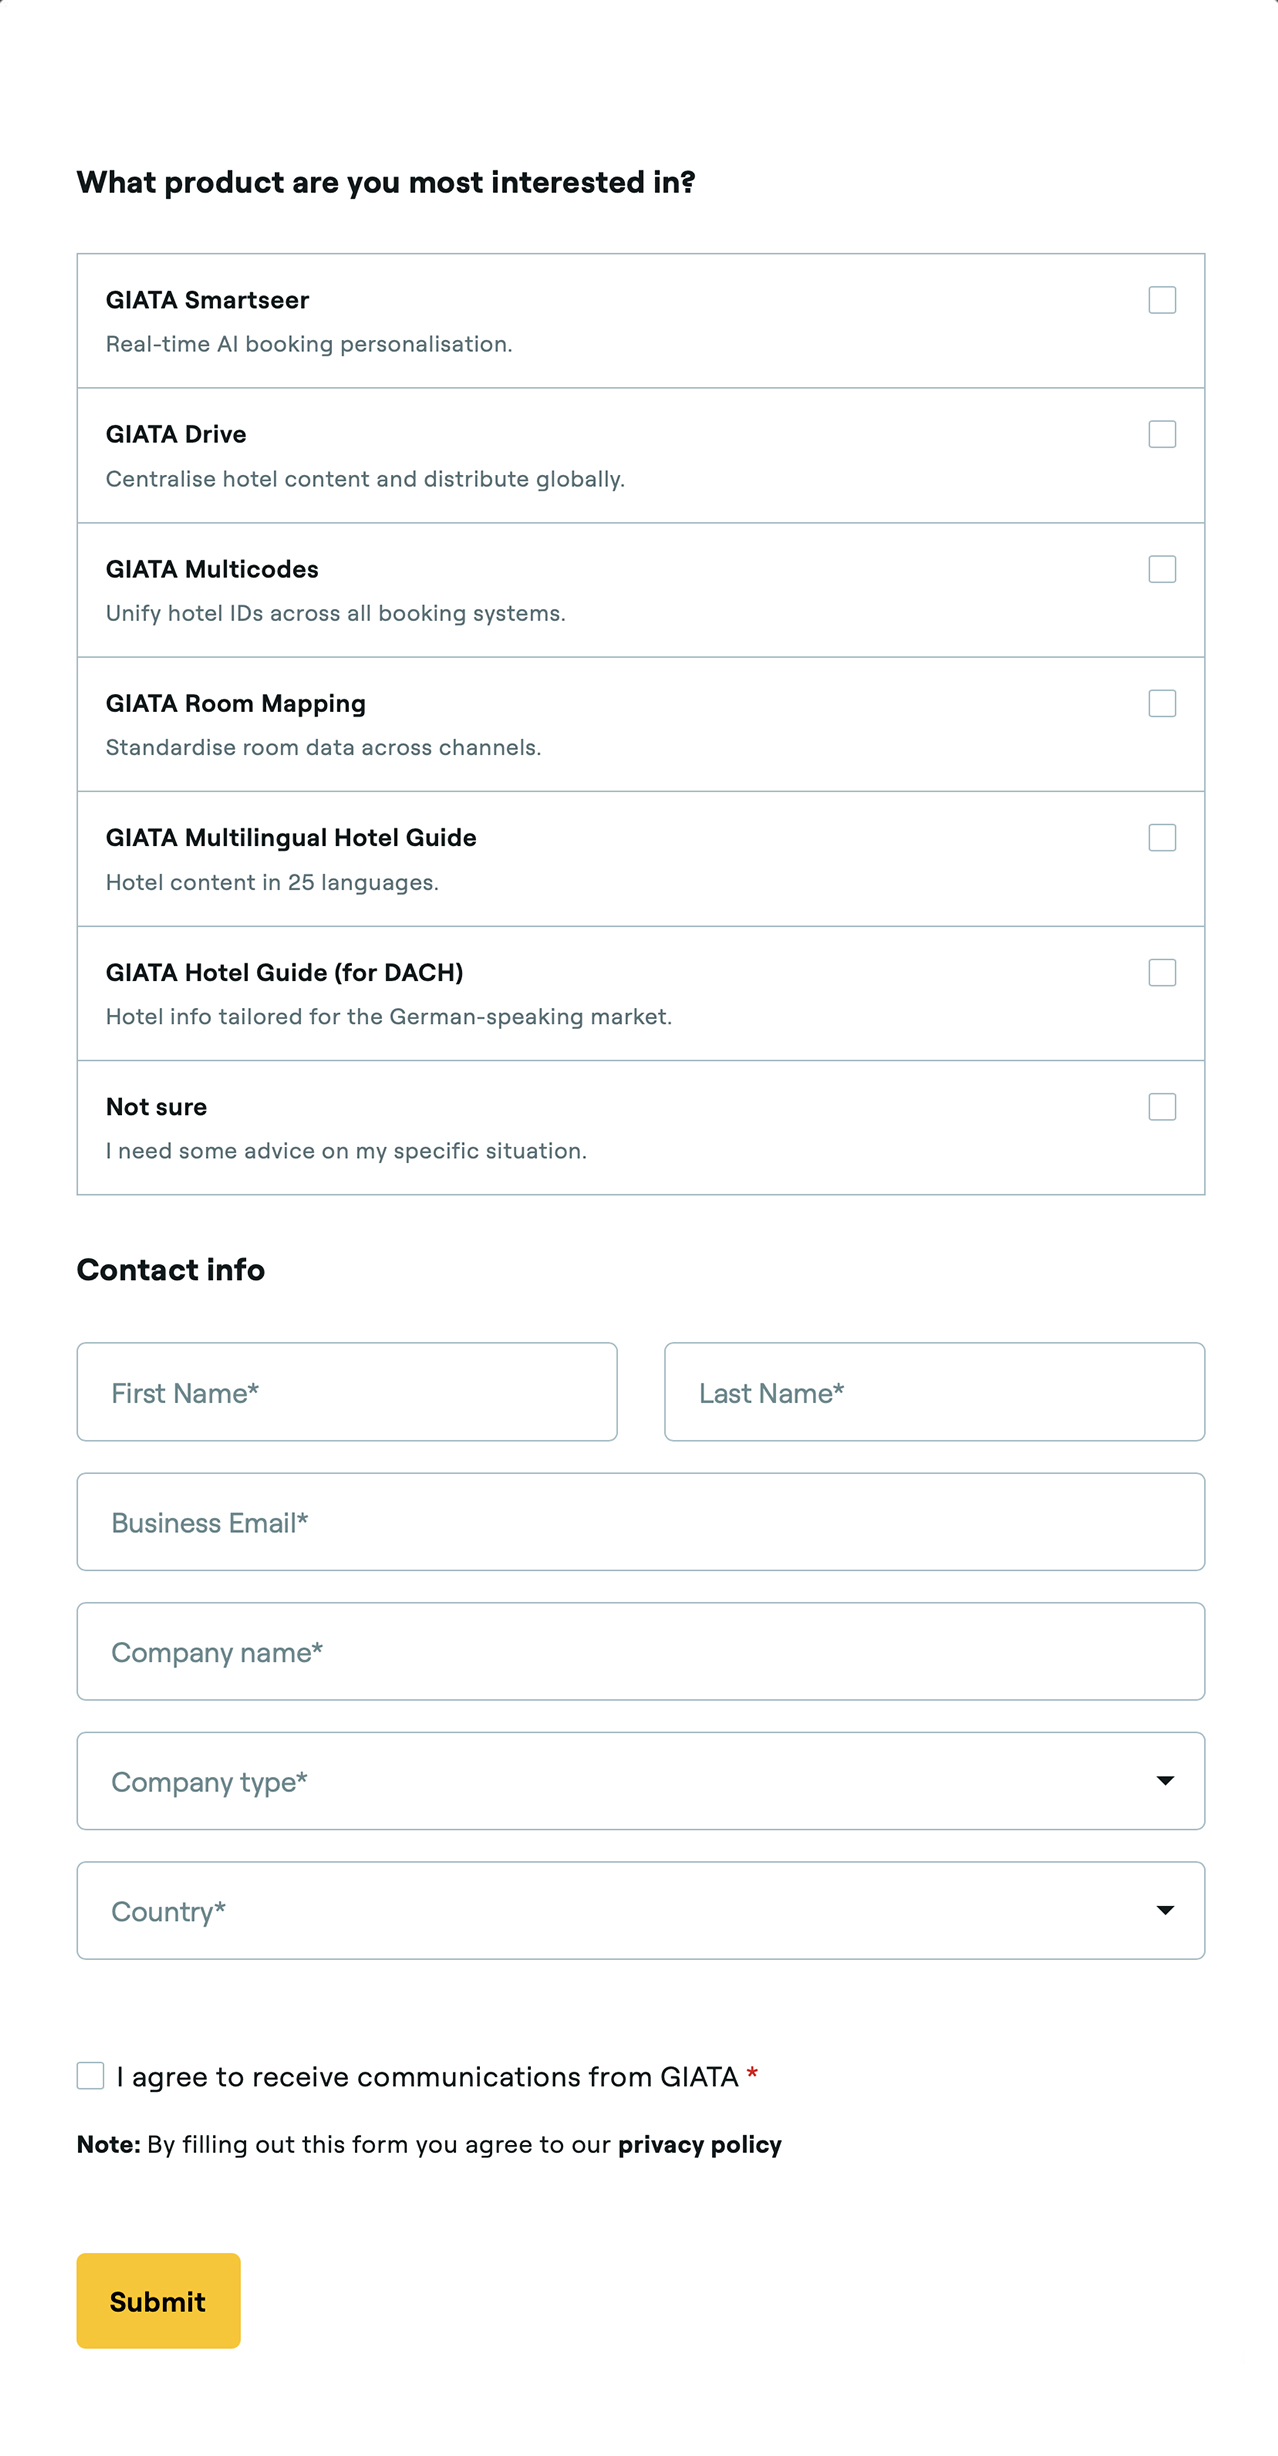
Task: Expand the Country dropdown
Action: click(640, 1910)
